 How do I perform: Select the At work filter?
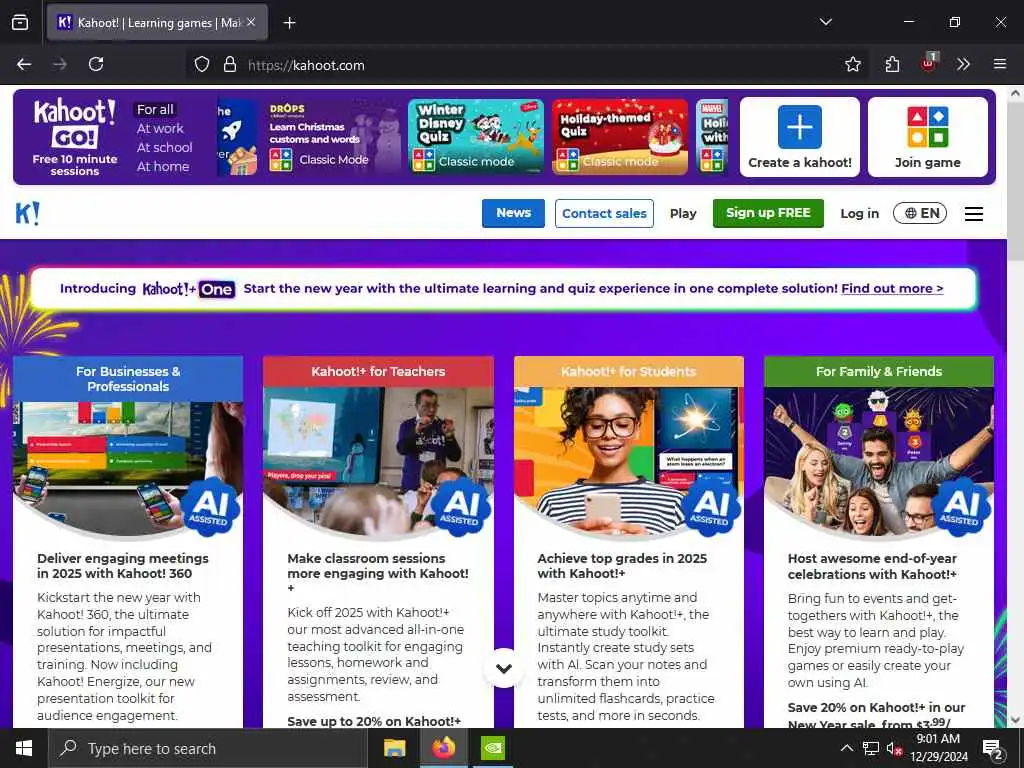click(160, 129)
